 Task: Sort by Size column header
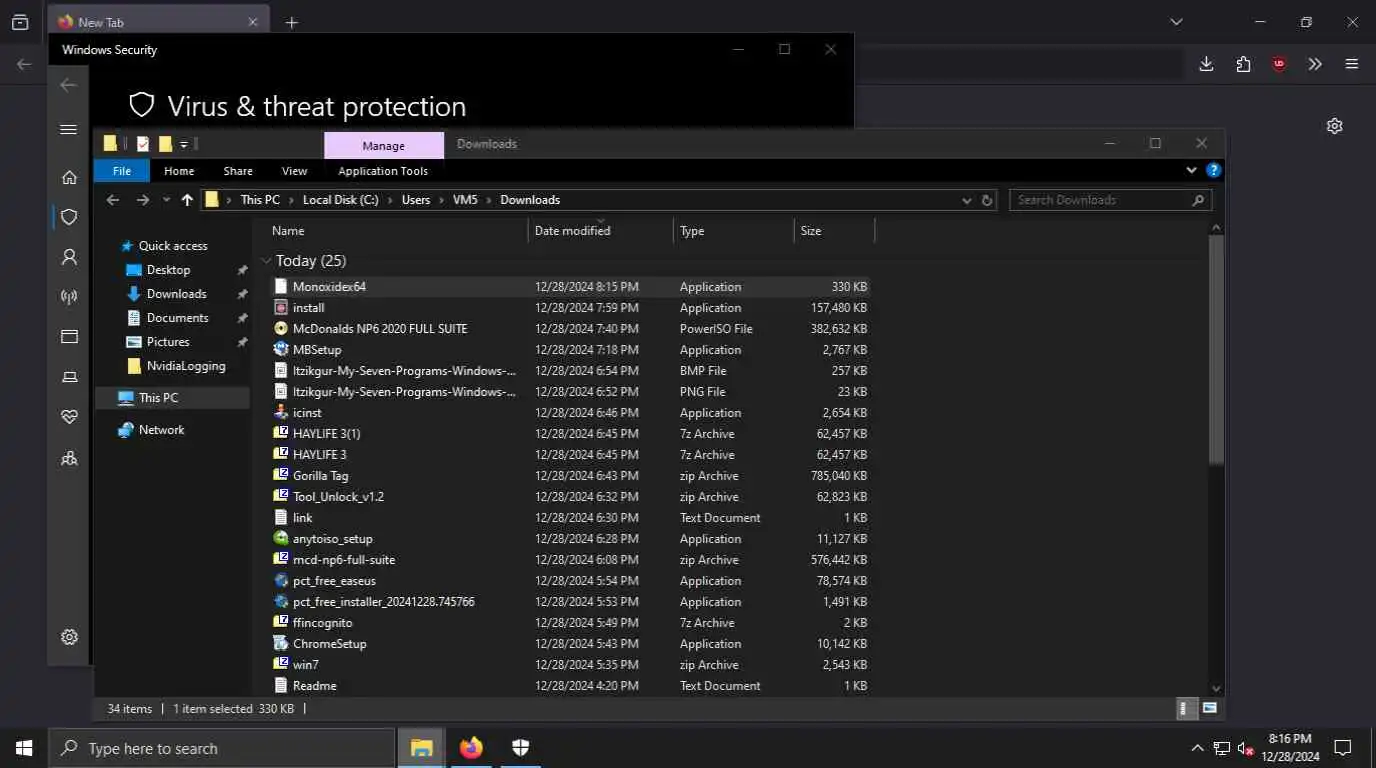tap(834, 231)
